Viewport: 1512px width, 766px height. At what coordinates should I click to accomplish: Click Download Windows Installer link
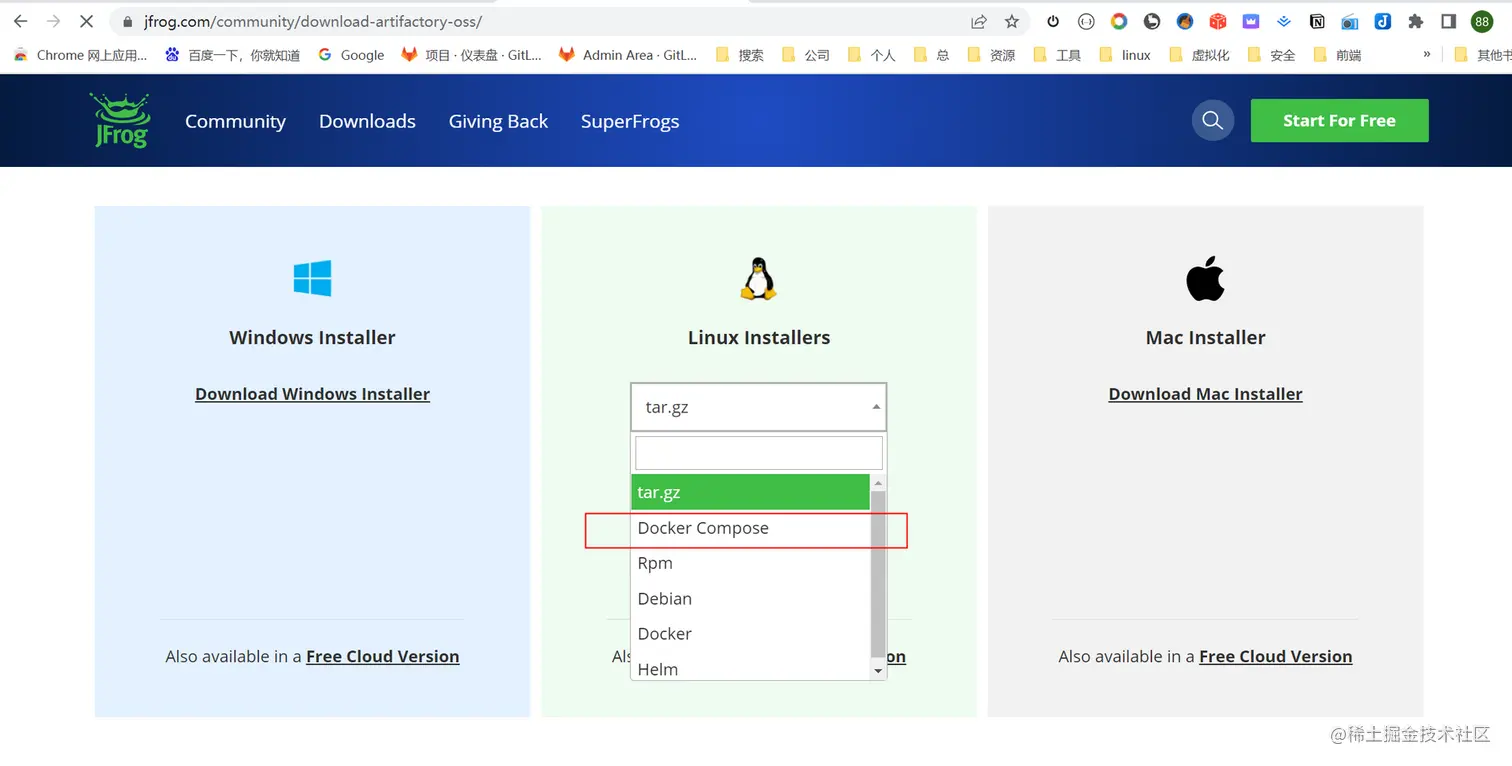312,394
